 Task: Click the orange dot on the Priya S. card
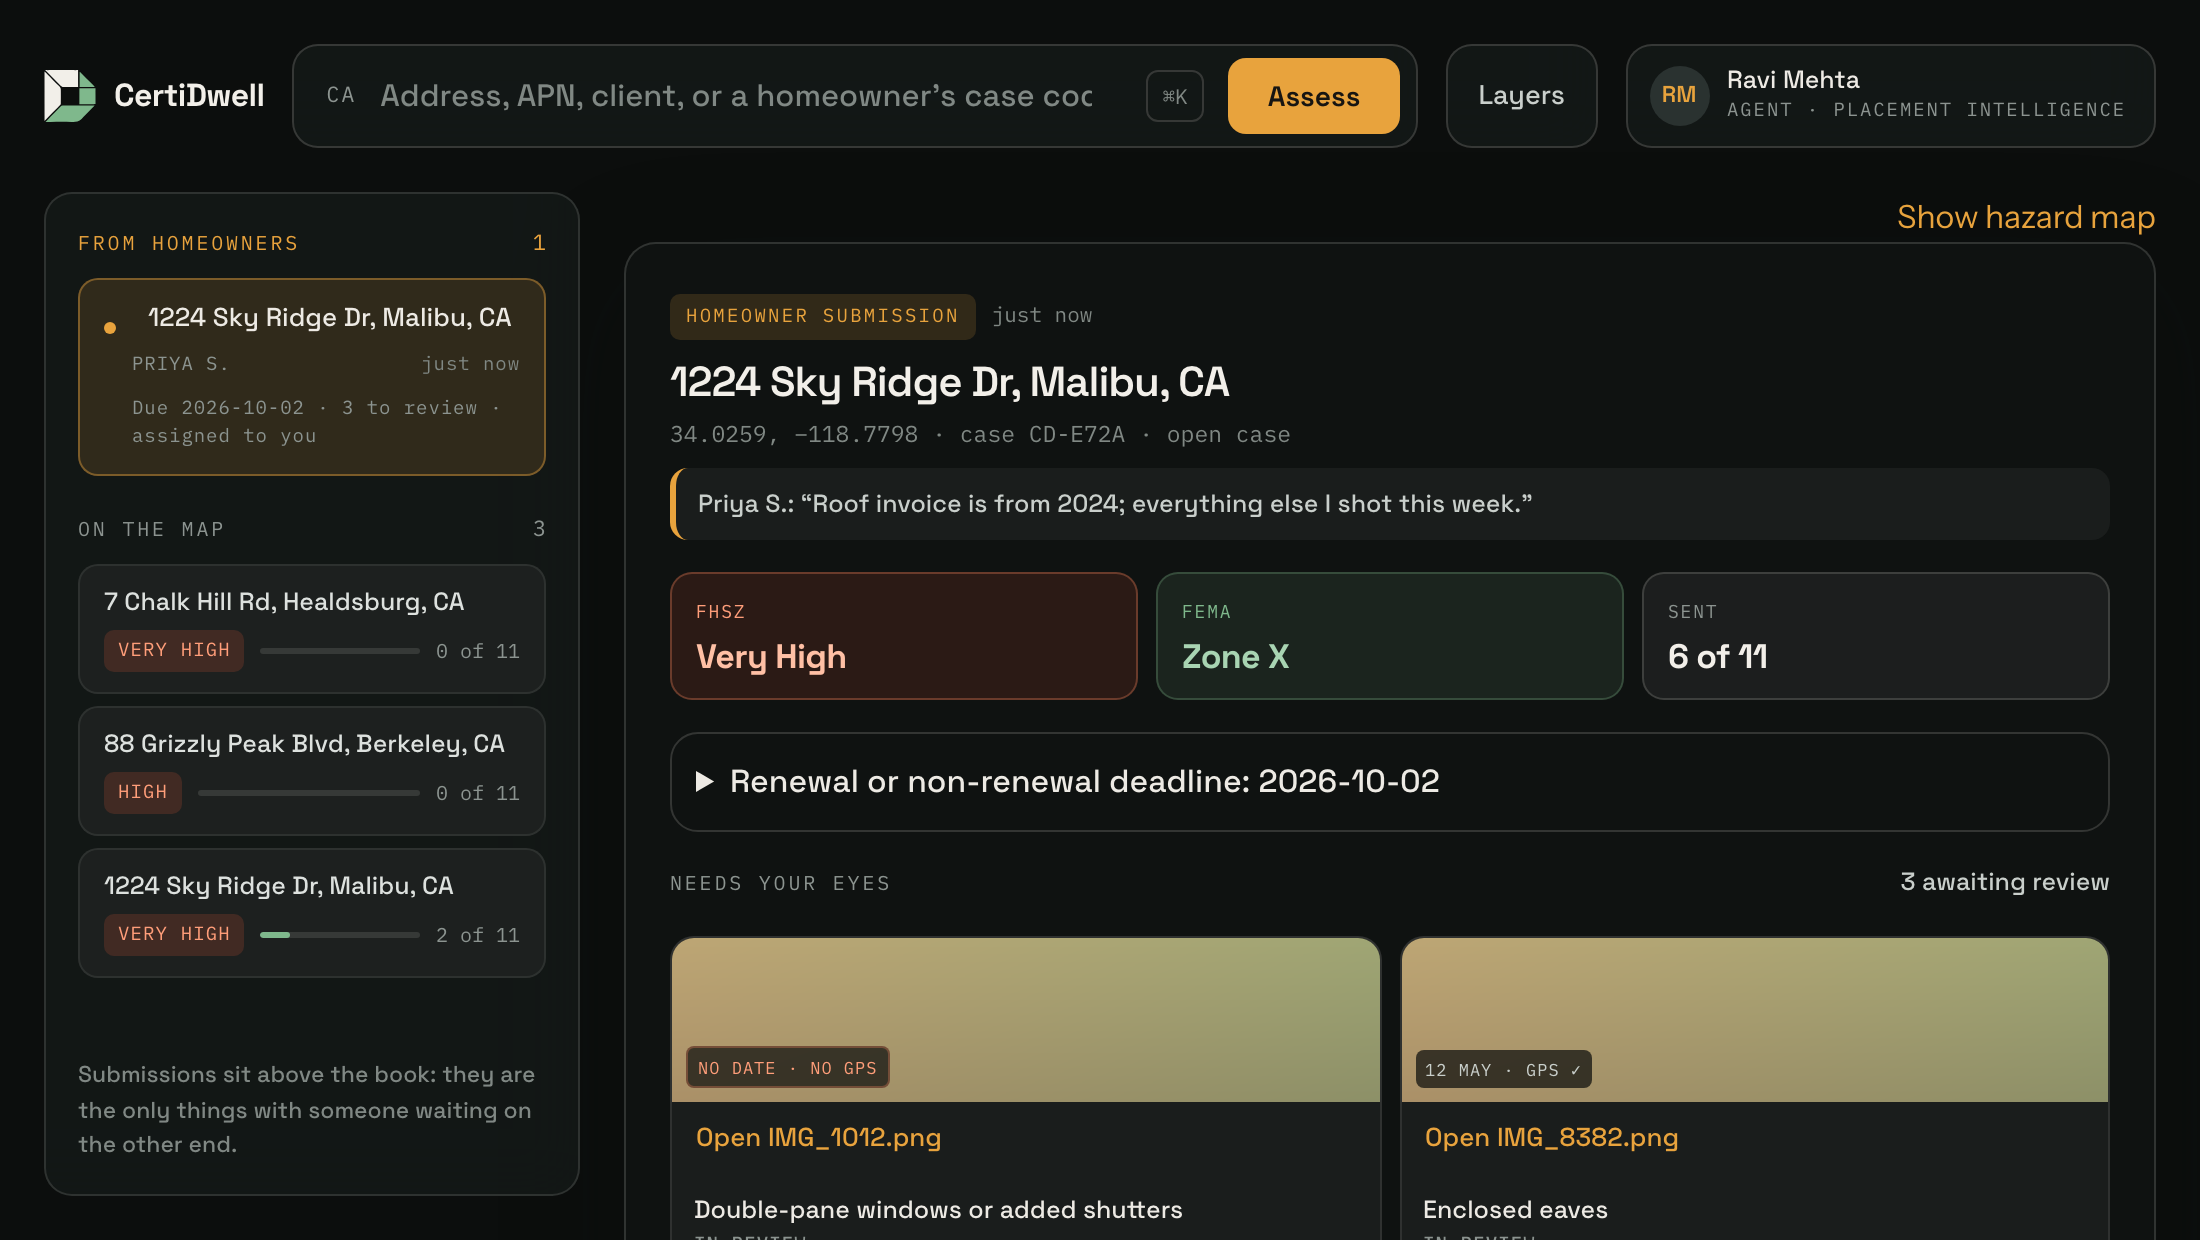[110, 328]
